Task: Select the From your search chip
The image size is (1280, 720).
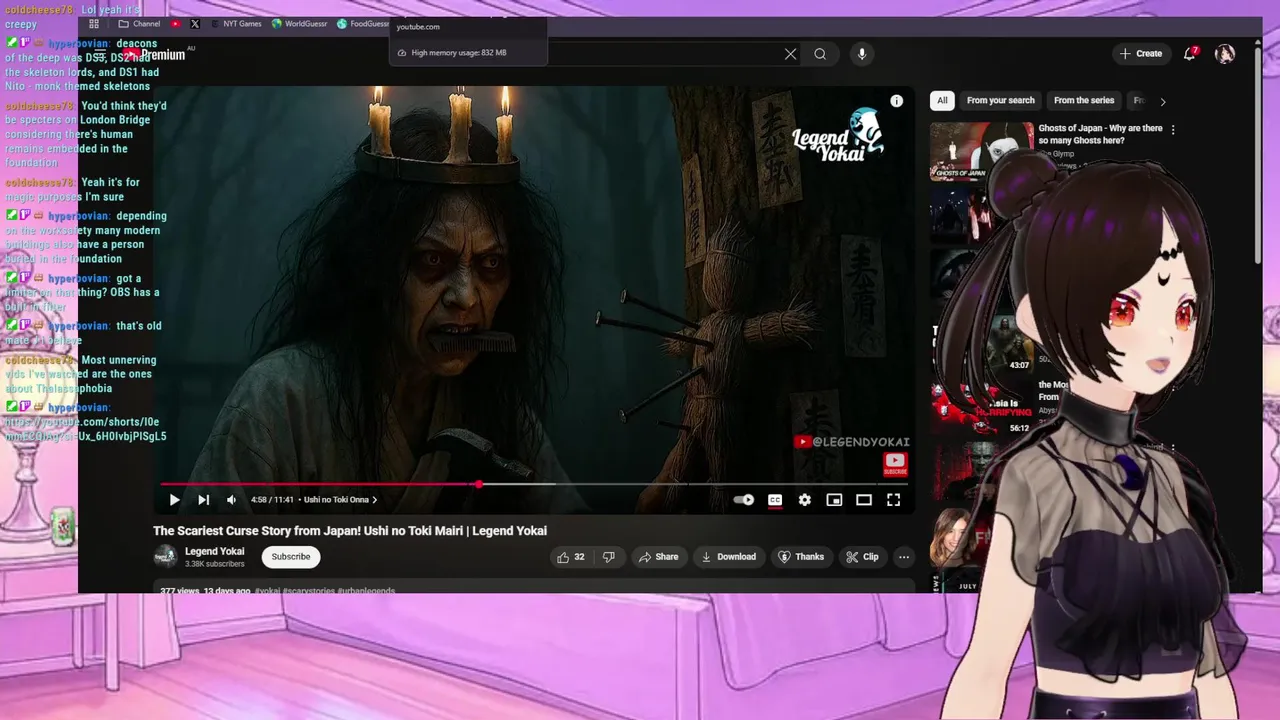Action: pyautogui.click(x=1000, y=101)
